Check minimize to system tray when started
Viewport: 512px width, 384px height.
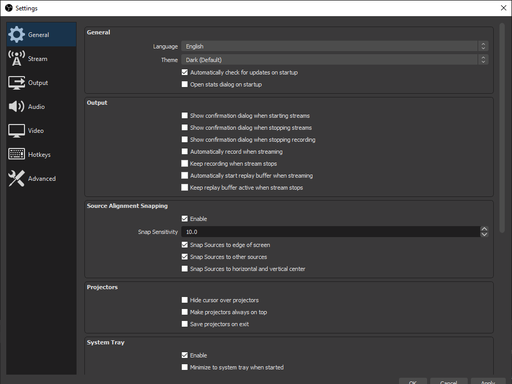(x=185, y=367)
